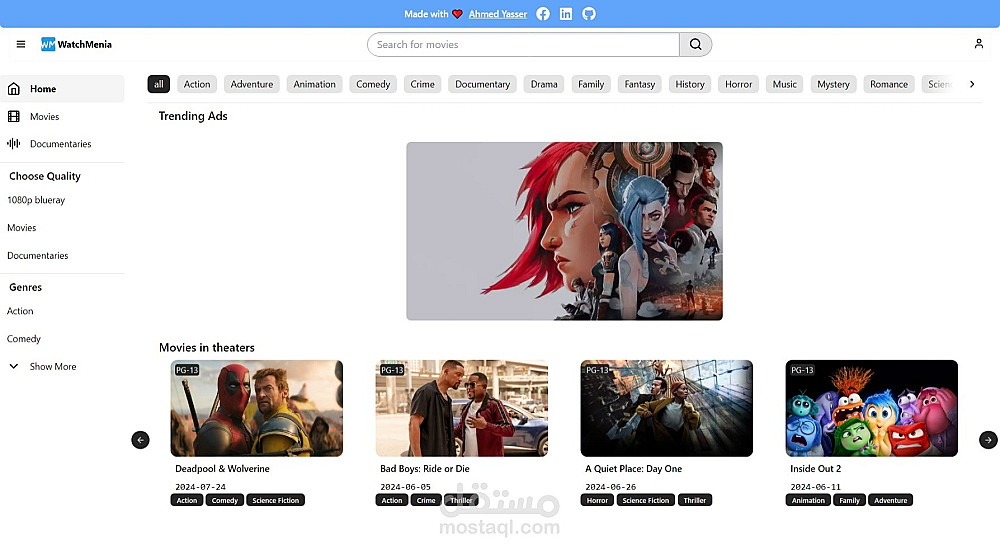Viewport: 1000px width, 549px height.
Task: Open the Bad Boys: Ride or Die poster
Action: tap(462, 408)
